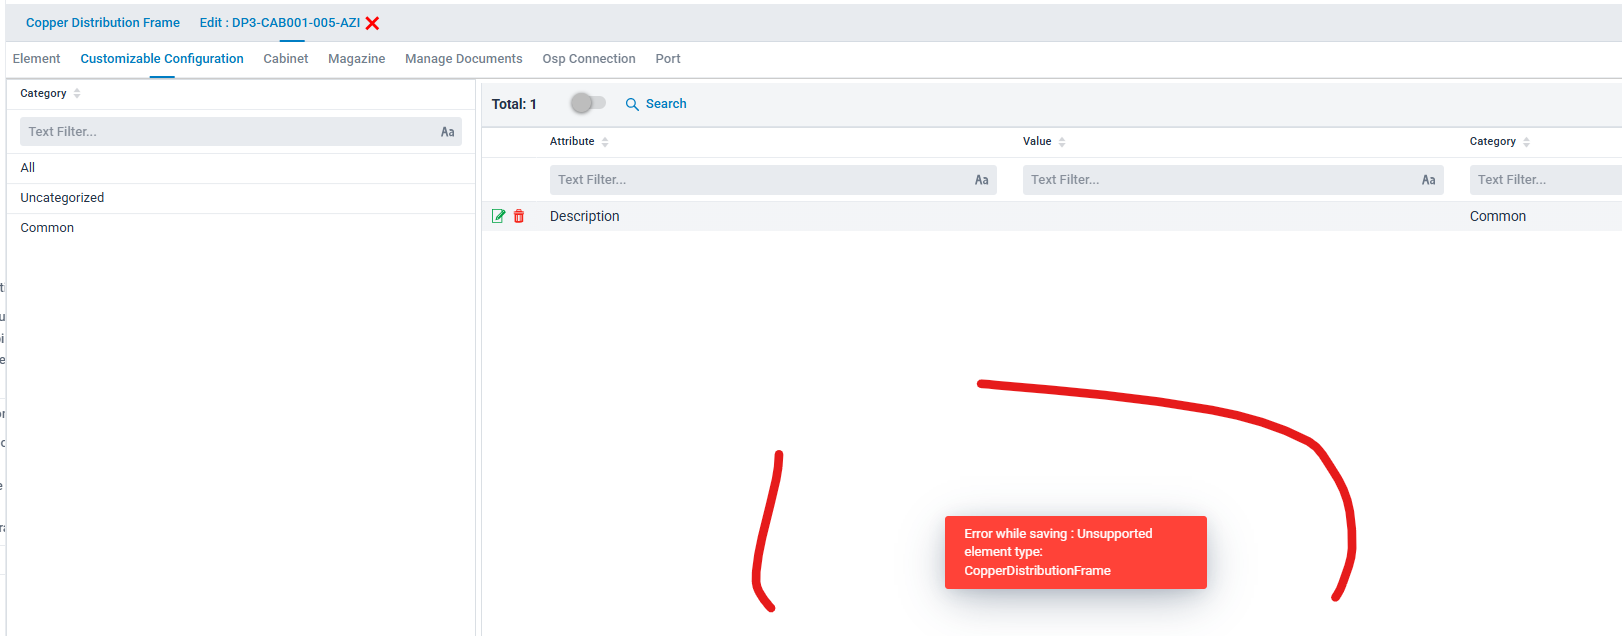Open the Manage Documents tab
1622x636 pixels.
point(463,59)
